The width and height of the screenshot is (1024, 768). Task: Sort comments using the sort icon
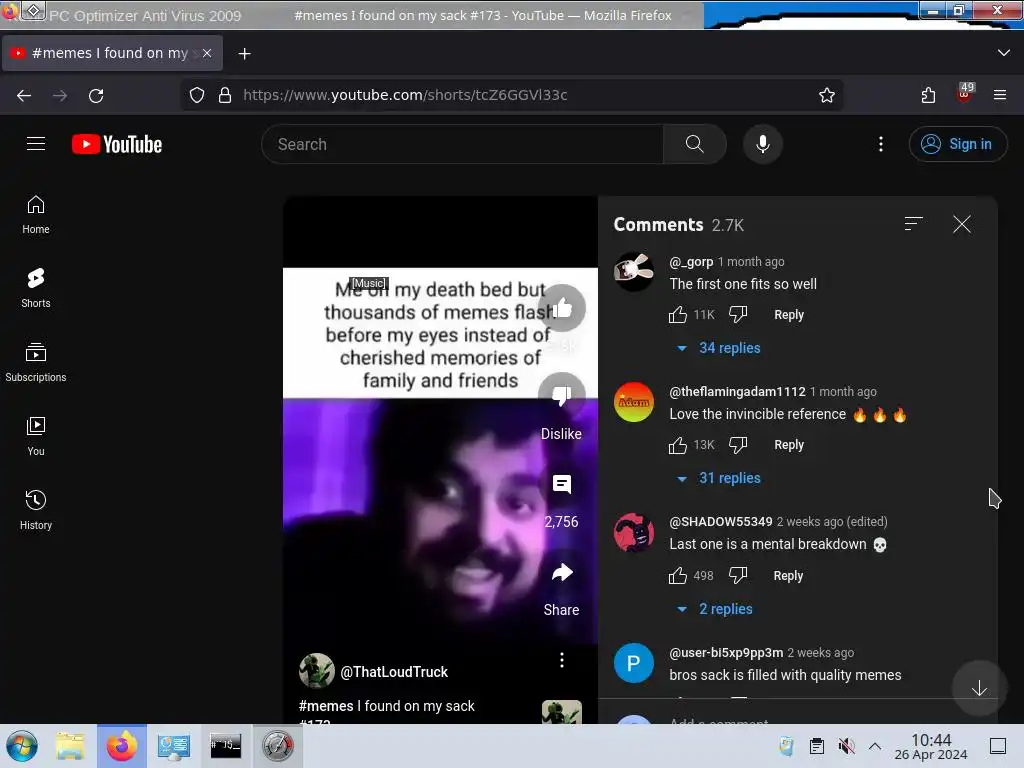pos(913,224)
